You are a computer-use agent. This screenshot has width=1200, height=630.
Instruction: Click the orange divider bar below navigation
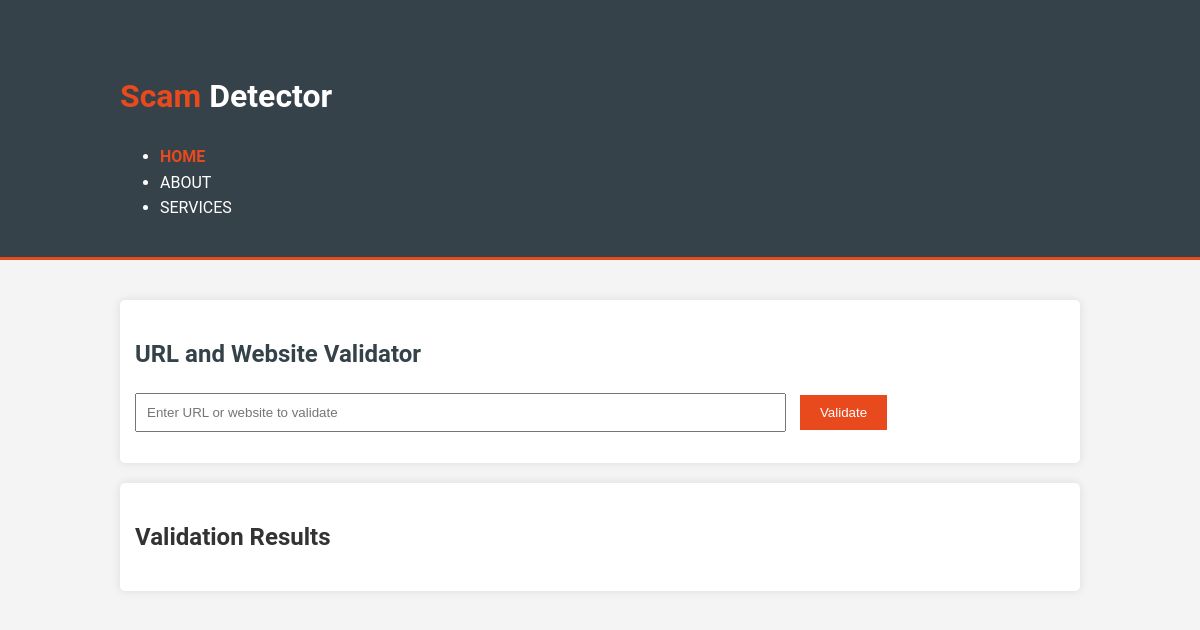pos(600,259)
